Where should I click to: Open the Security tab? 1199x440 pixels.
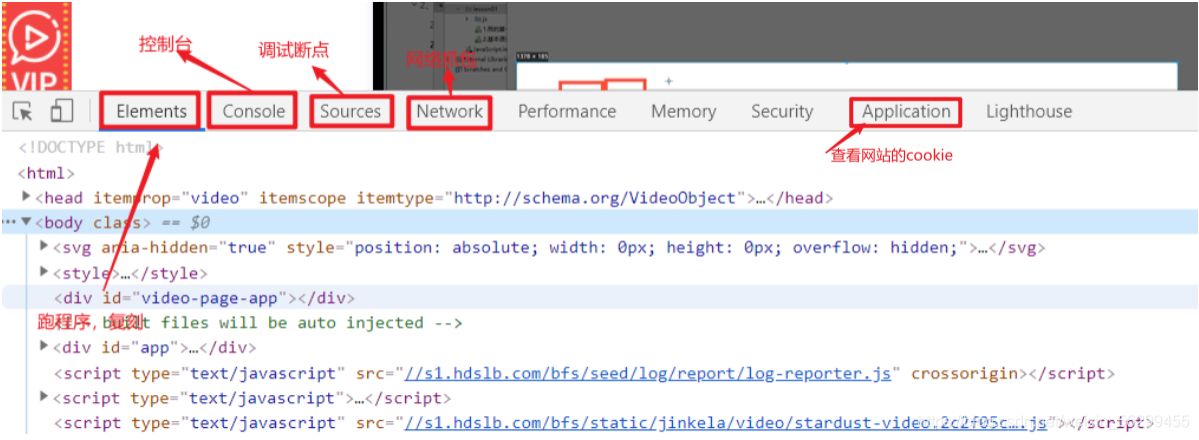781,111
